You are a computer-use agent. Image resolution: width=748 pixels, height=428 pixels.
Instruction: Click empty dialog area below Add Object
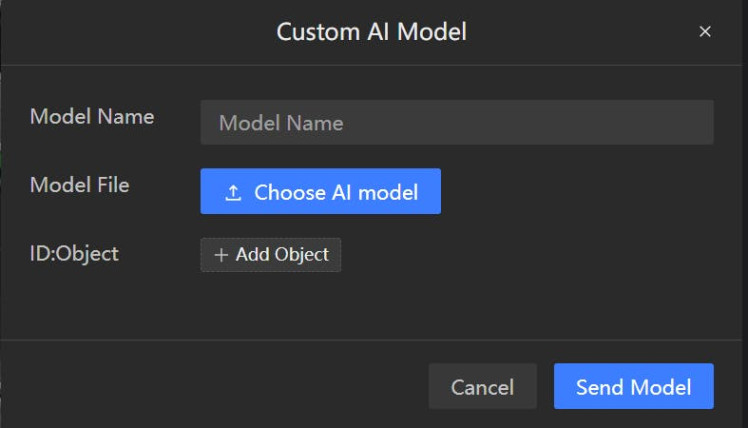pos(400,305)
